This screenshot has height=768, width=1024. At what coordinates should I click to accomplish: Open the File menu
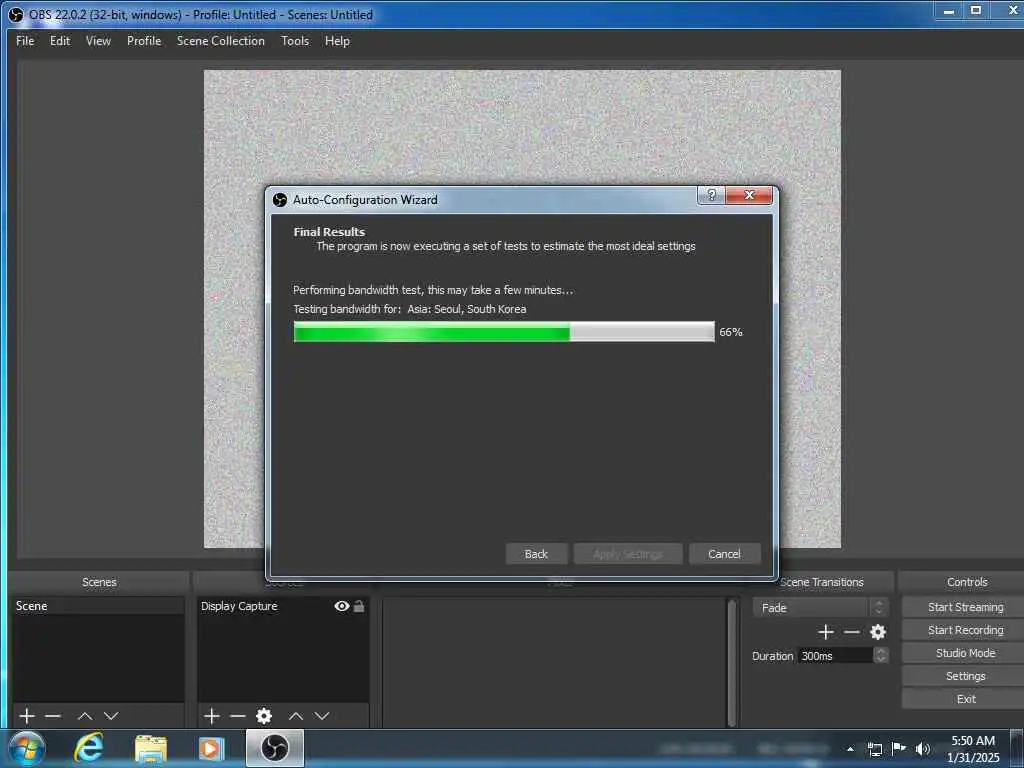coord(25,40)
